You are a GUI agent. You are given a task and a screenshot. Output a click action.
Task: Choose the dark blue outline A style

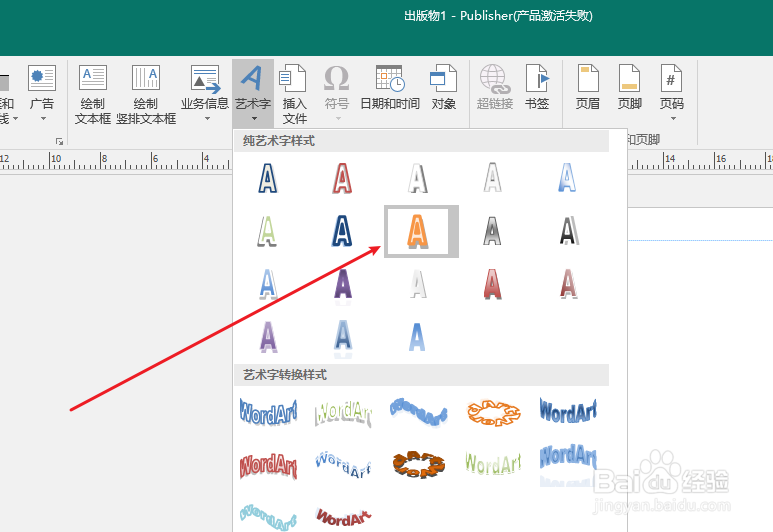[x=268, y=178]
